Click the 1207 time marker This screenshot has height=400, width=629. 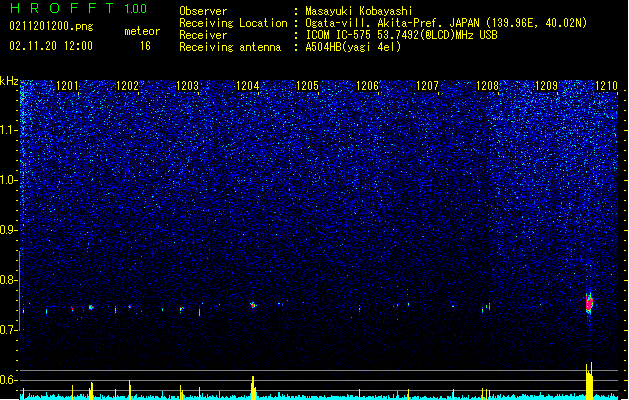click(x=427, y=86)
